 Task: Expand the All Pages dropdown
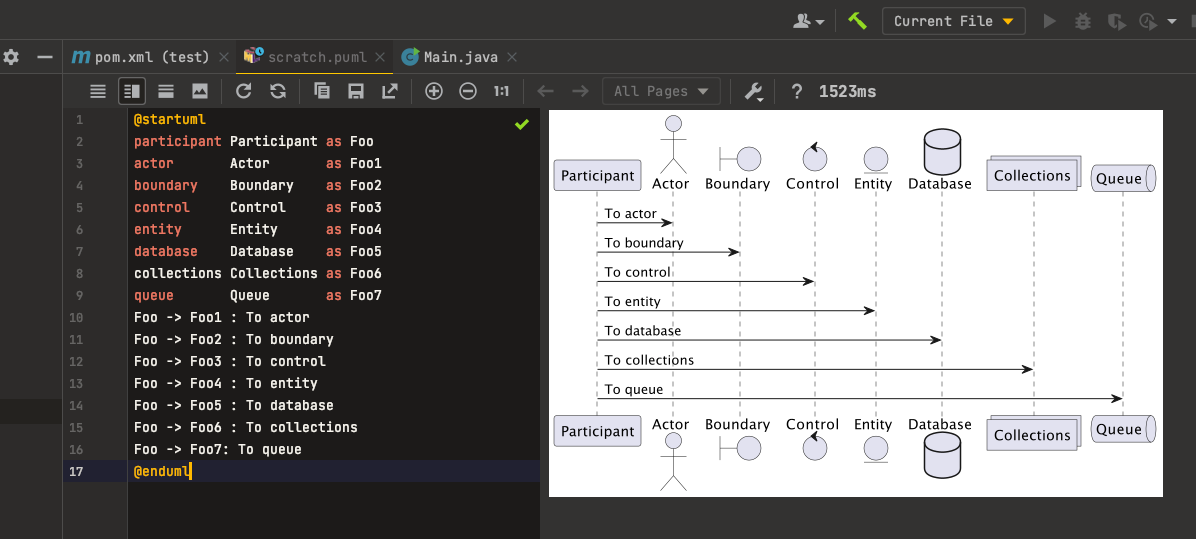click(661, 91)
